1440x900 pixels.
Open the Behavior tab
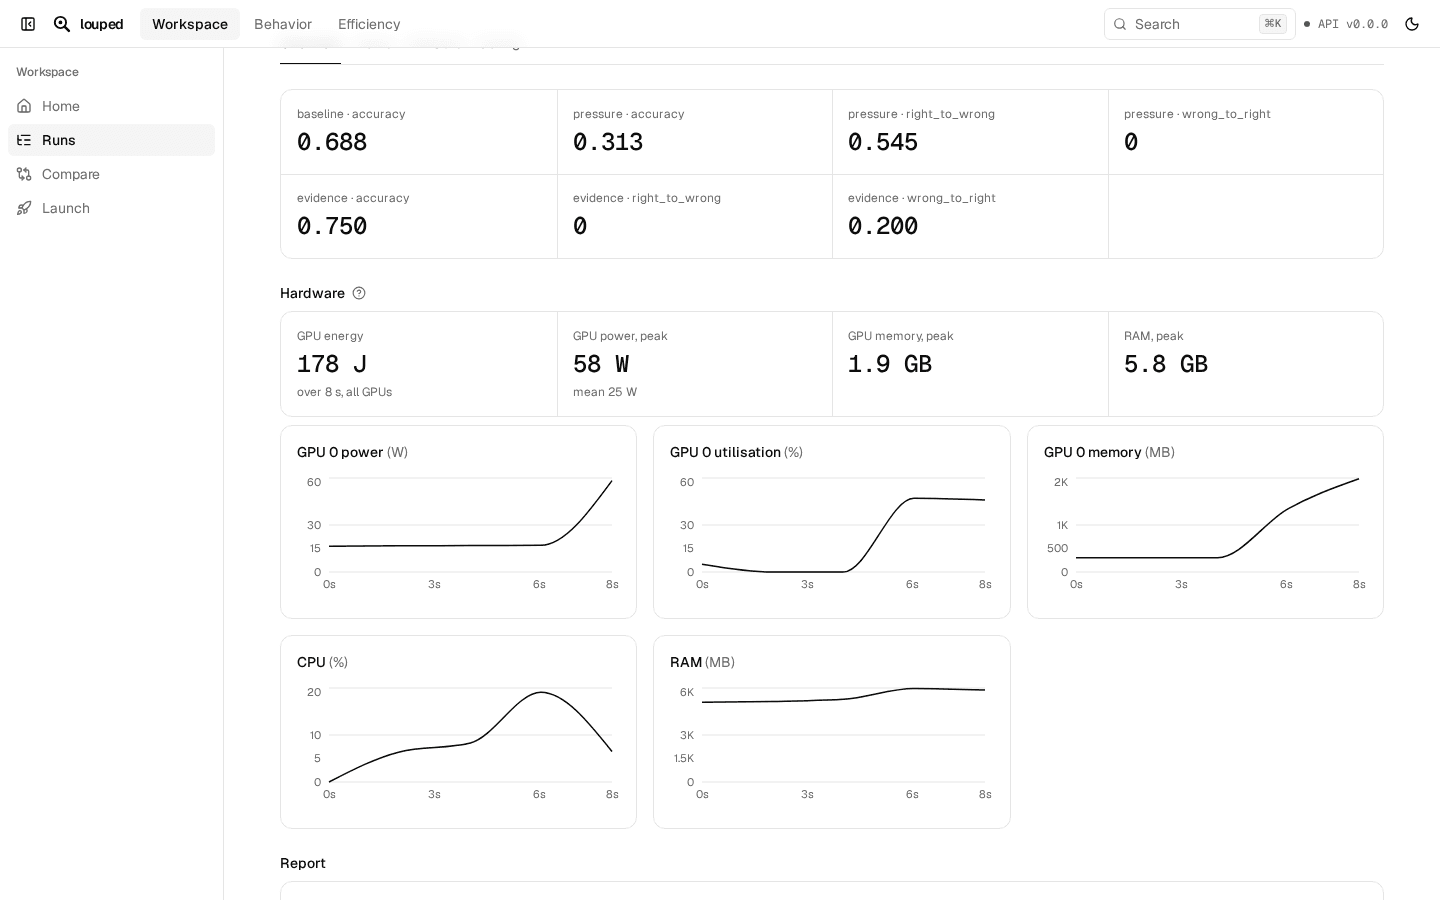[283, 24]
